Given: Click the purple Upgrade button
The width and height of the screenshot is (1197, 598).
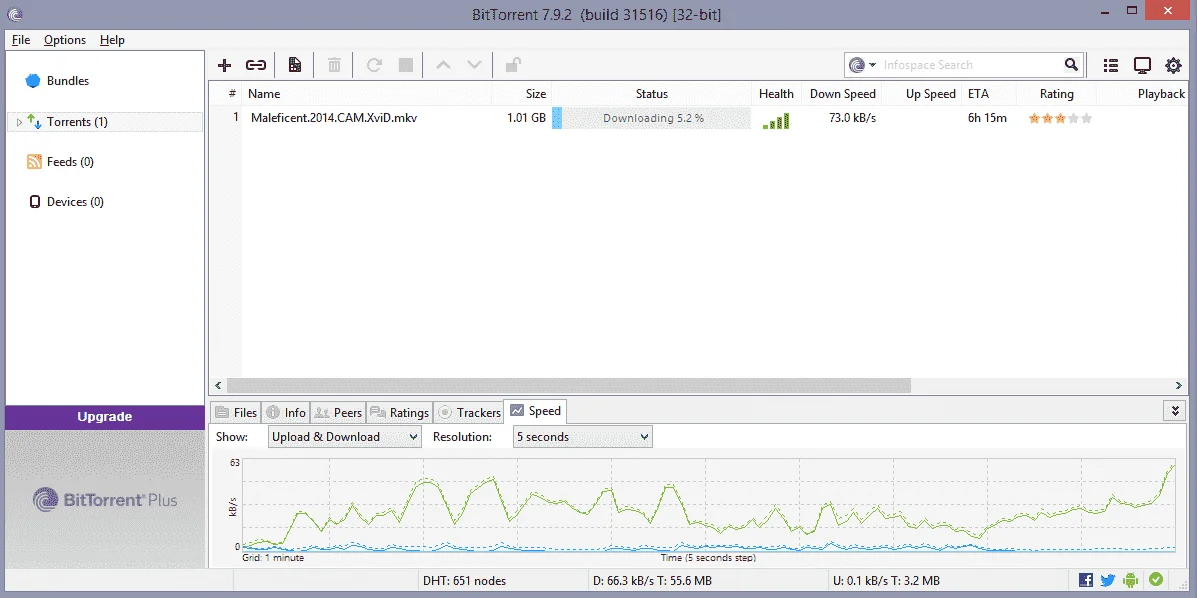Looking at the screenshot, I should (105, 417).
